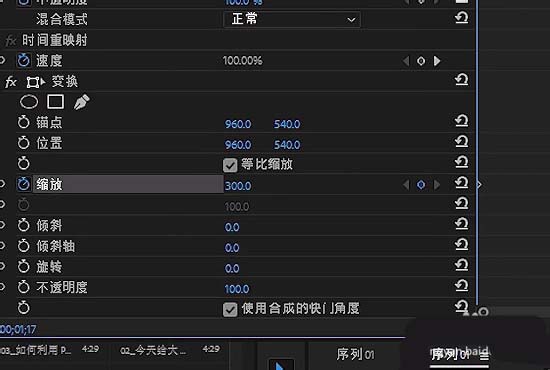Edit the 缩放 value 300.0
This screenshot has height=370, width=550.
[x=238, y=186]
